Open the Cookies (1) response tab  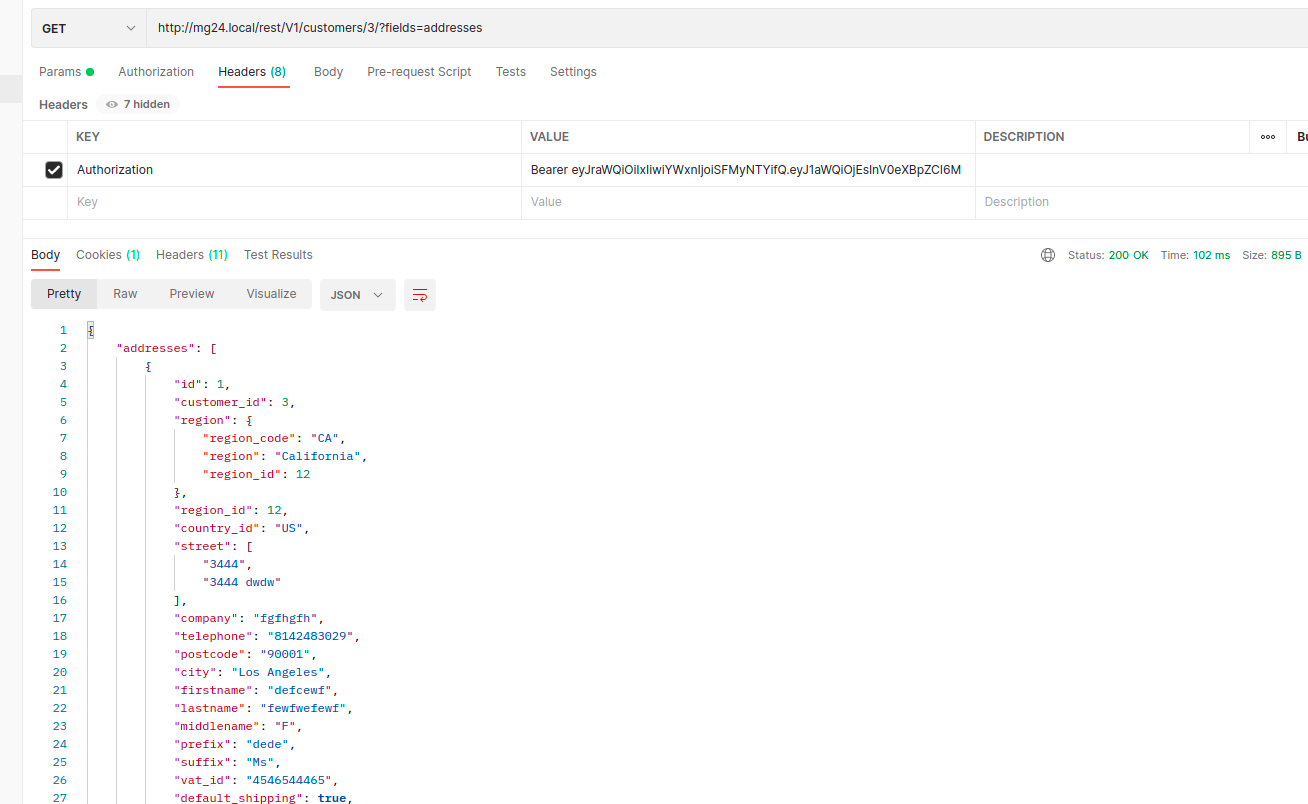[107, 254]
